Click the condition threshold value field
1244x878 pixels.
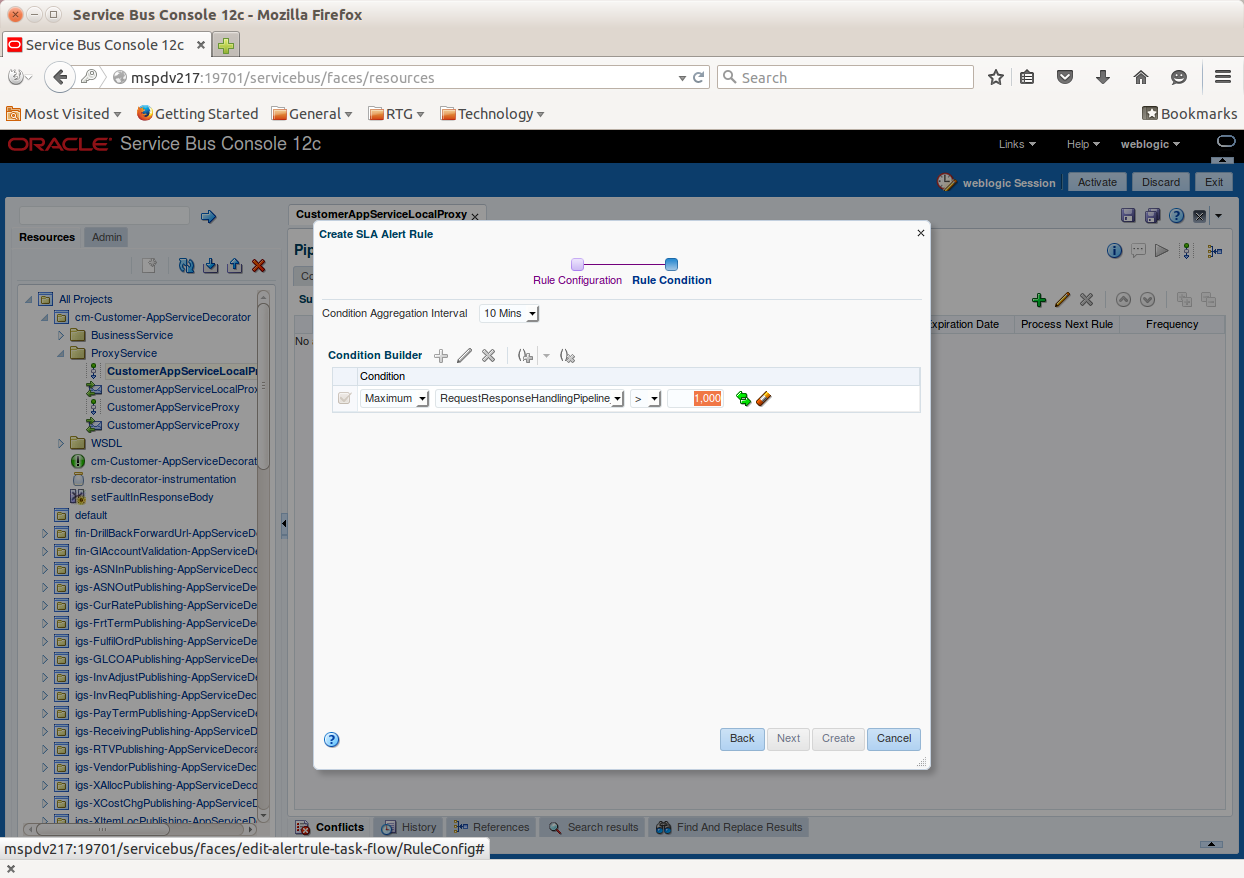click(694, 398)
